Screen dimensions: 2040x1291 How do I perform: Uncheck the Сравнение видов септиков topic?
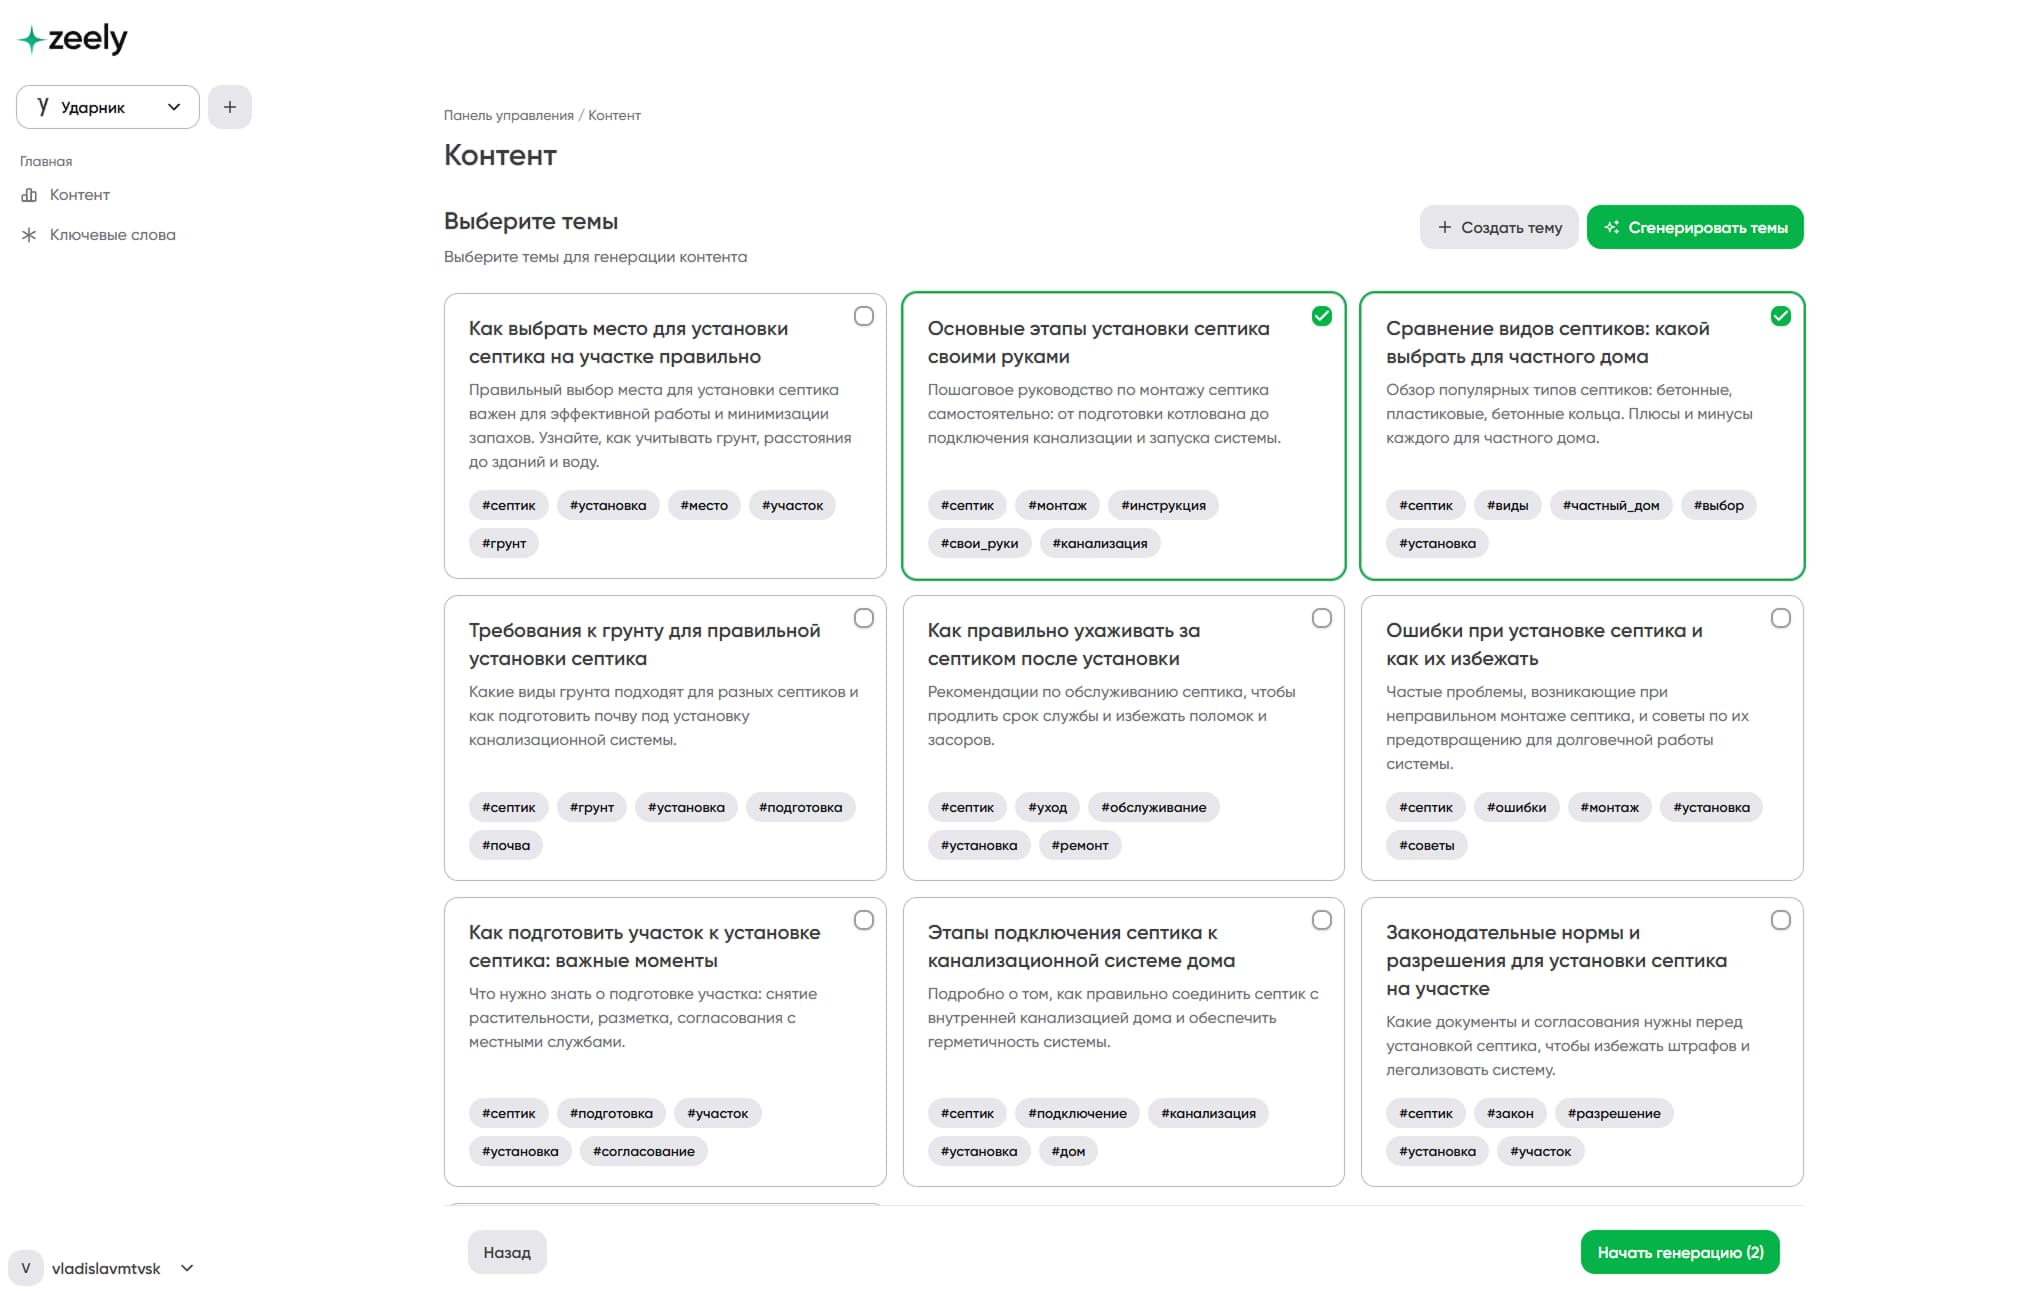click(1780, 316)
